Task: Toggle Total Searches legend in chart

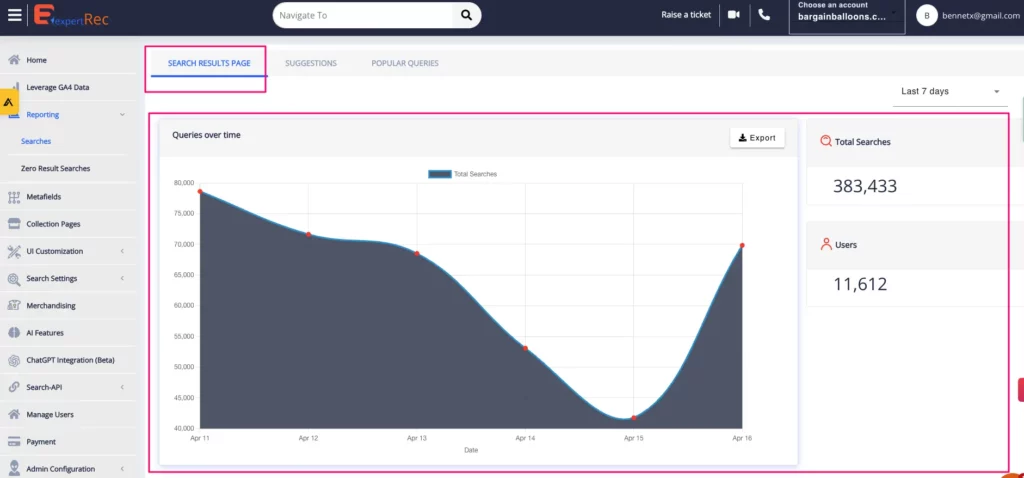Action: [462, 174]
